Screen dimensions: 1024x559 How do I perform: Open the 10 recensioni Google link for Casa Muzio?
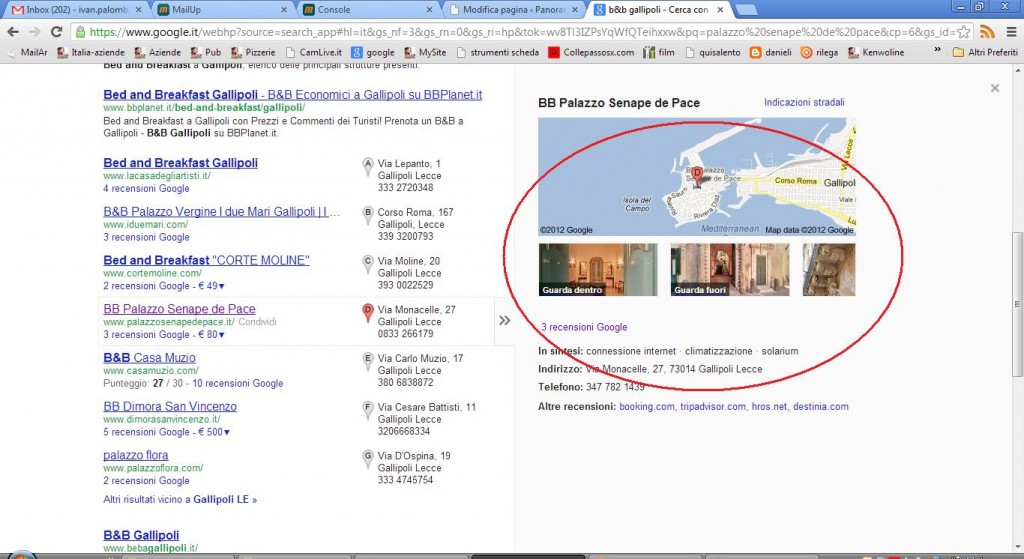tap(238, 383)
